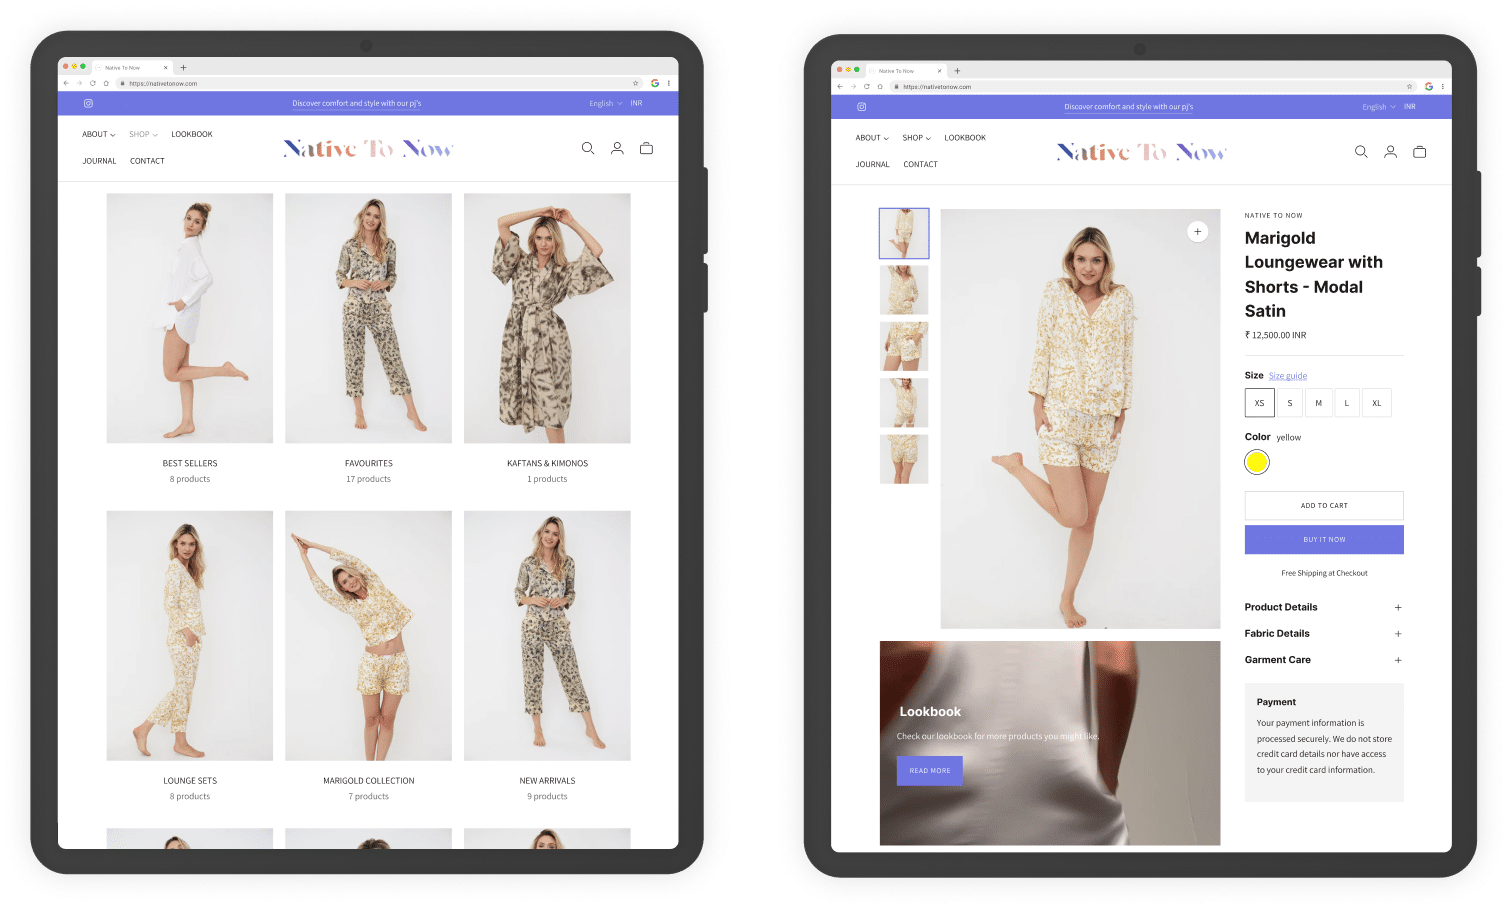The height and width of the screenshot is (909, 1508).
Task: Click NEW ARRIVALS collection title
Action: [547, 781]
